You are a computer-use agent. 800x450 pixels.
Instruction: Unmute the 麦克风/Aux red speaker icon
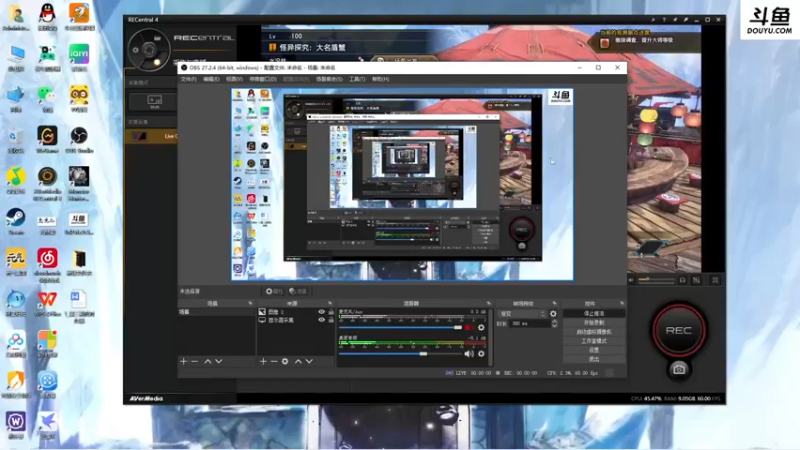[x=468, y=328]
